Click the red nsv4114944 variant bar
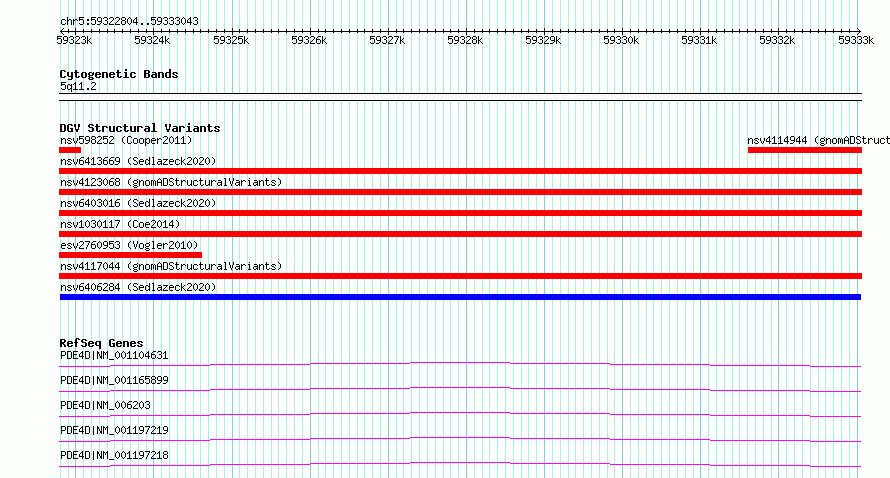The image size is (890, 478). pos(805,150)
